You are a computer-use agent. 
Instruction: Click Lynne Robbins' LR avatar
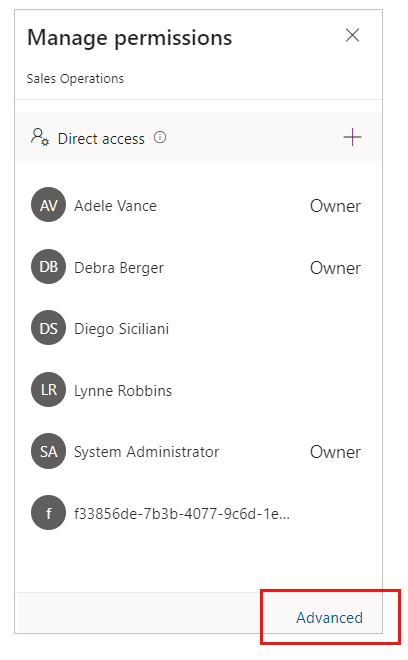click(x=48, y=389)
